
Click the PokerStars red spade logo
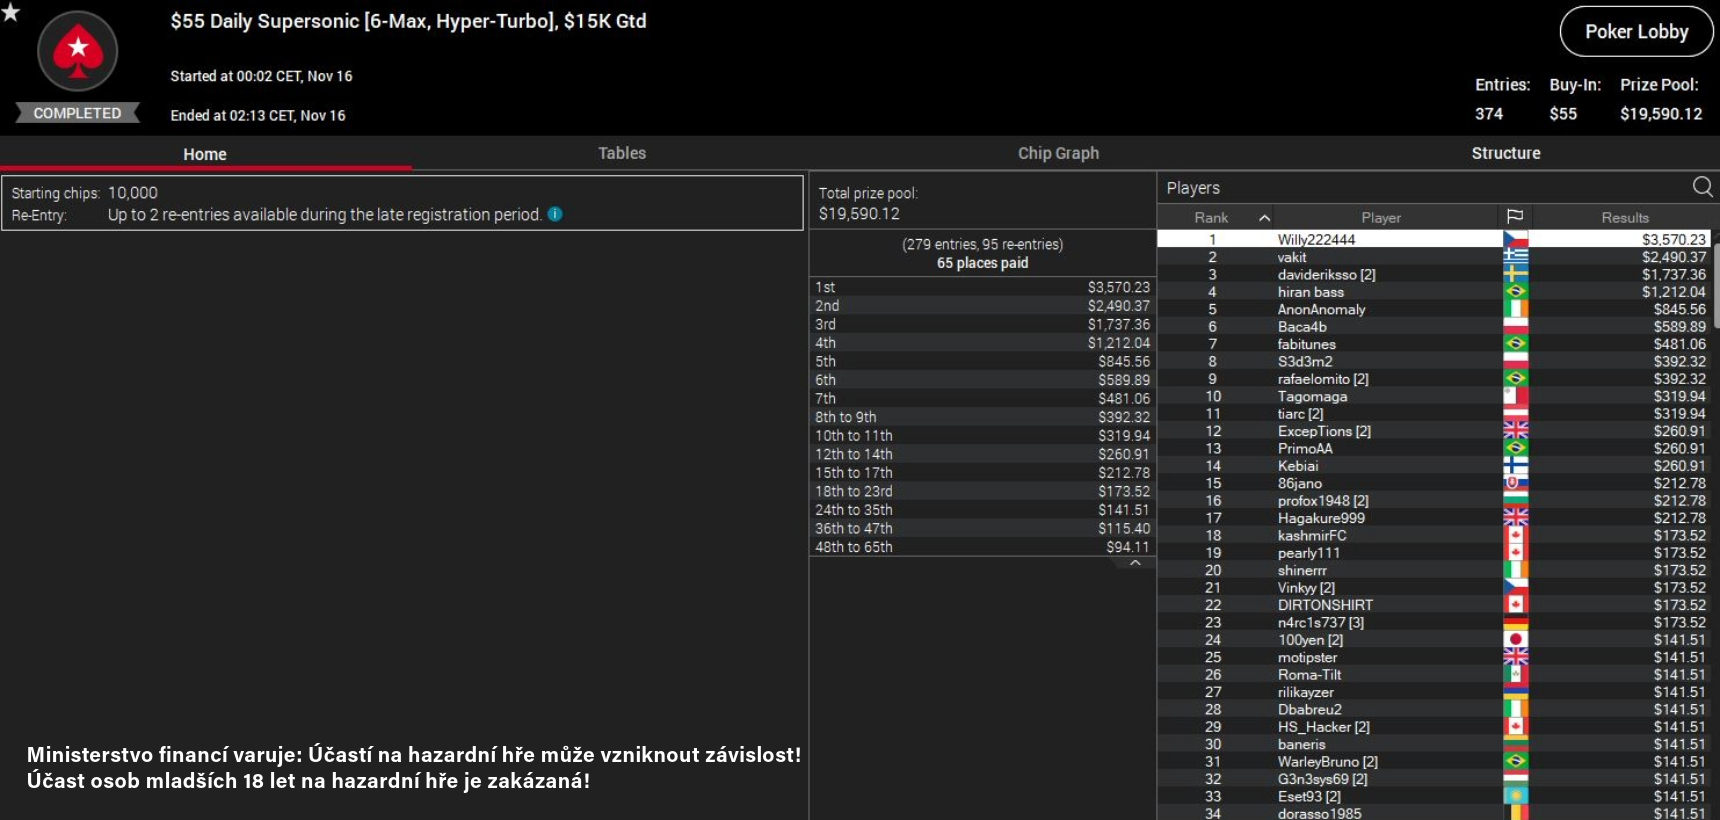[x=77, y=52]
